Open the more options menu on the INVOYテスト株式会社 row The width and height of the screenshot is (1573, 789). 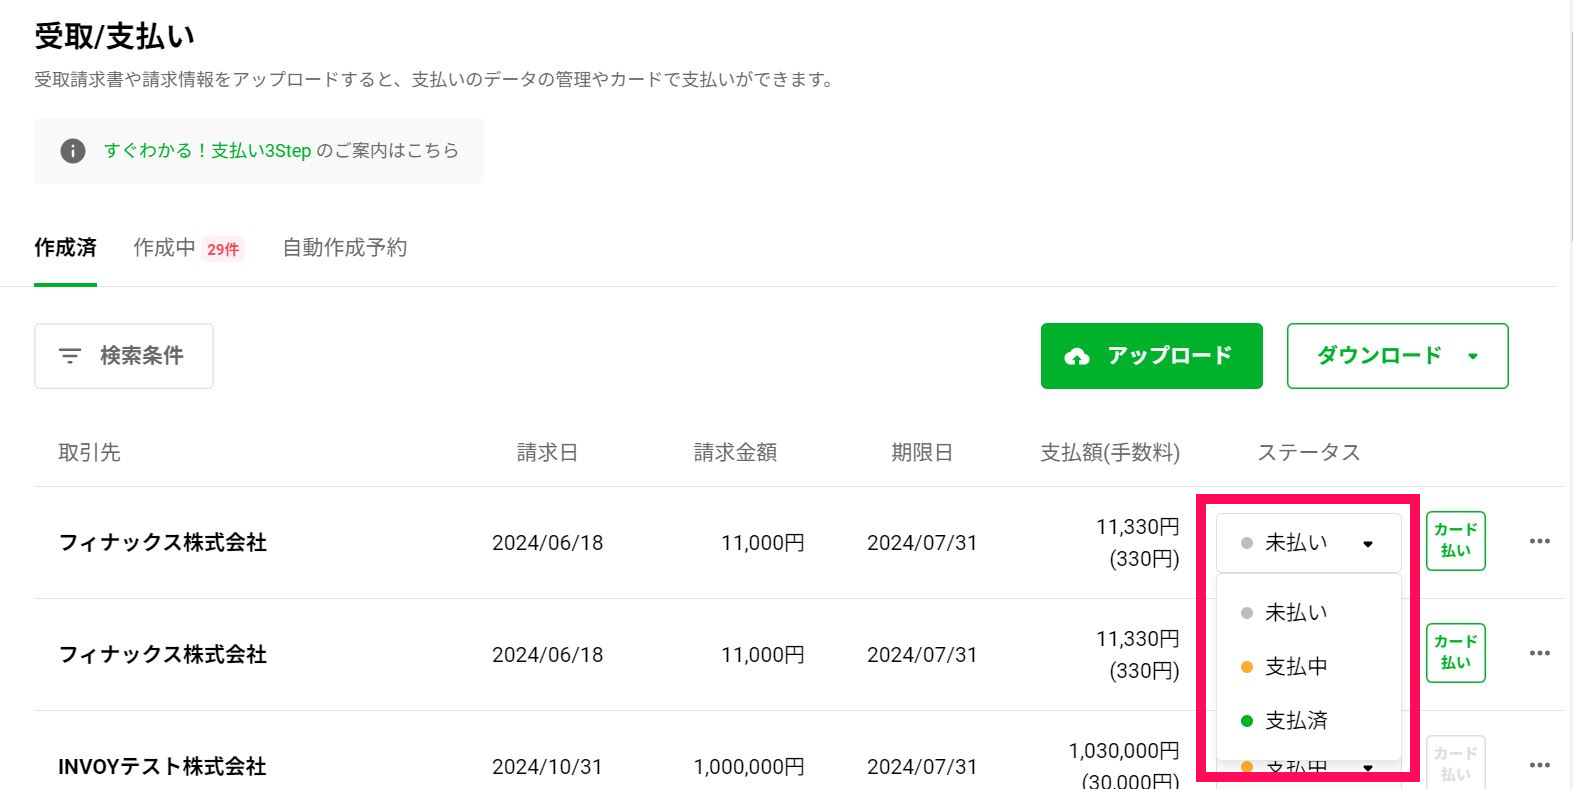(x=1540, y=766)
